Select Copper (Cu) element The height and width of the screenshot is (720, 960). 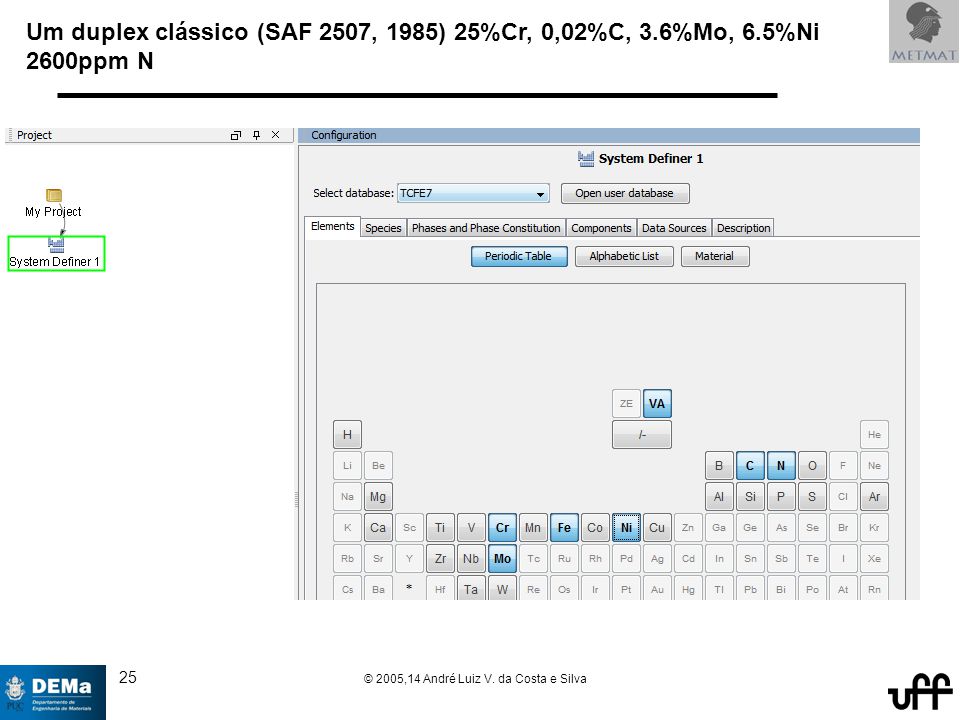[657, 528]
